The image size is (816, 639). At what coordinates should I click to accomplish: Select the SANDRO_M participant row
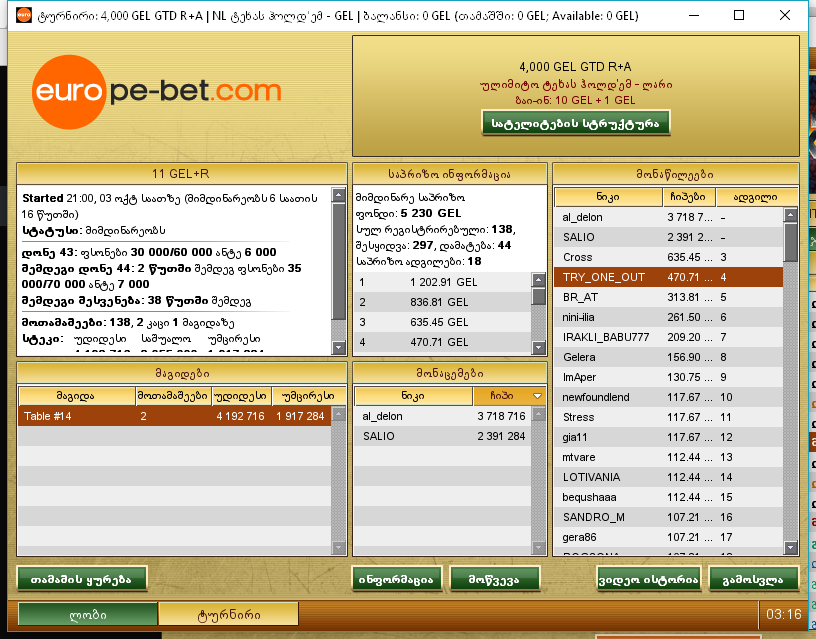669,517
